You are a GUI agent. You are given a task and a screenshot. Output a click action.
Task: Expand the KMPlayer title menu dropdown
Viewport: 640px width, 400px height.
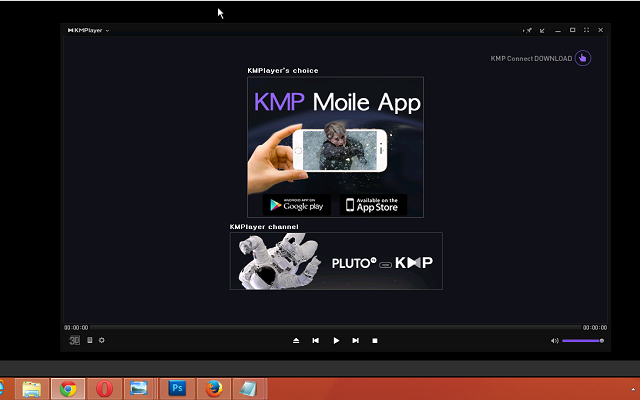(89, 30)
